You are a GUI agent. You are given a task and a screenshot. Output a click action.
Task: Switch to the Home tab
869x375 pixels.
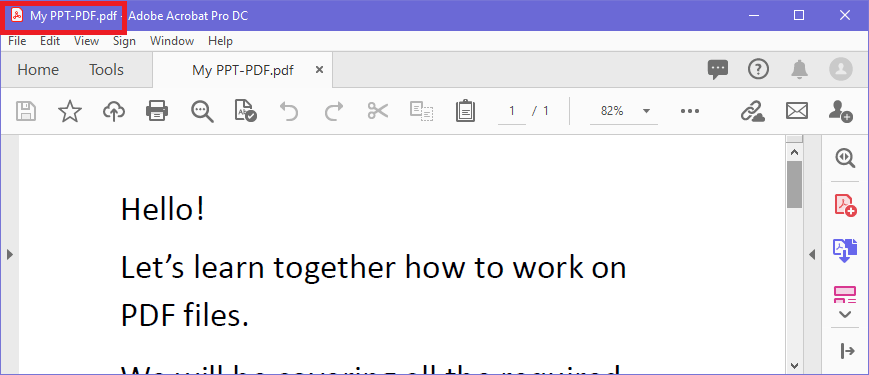[x=38, y=70]
